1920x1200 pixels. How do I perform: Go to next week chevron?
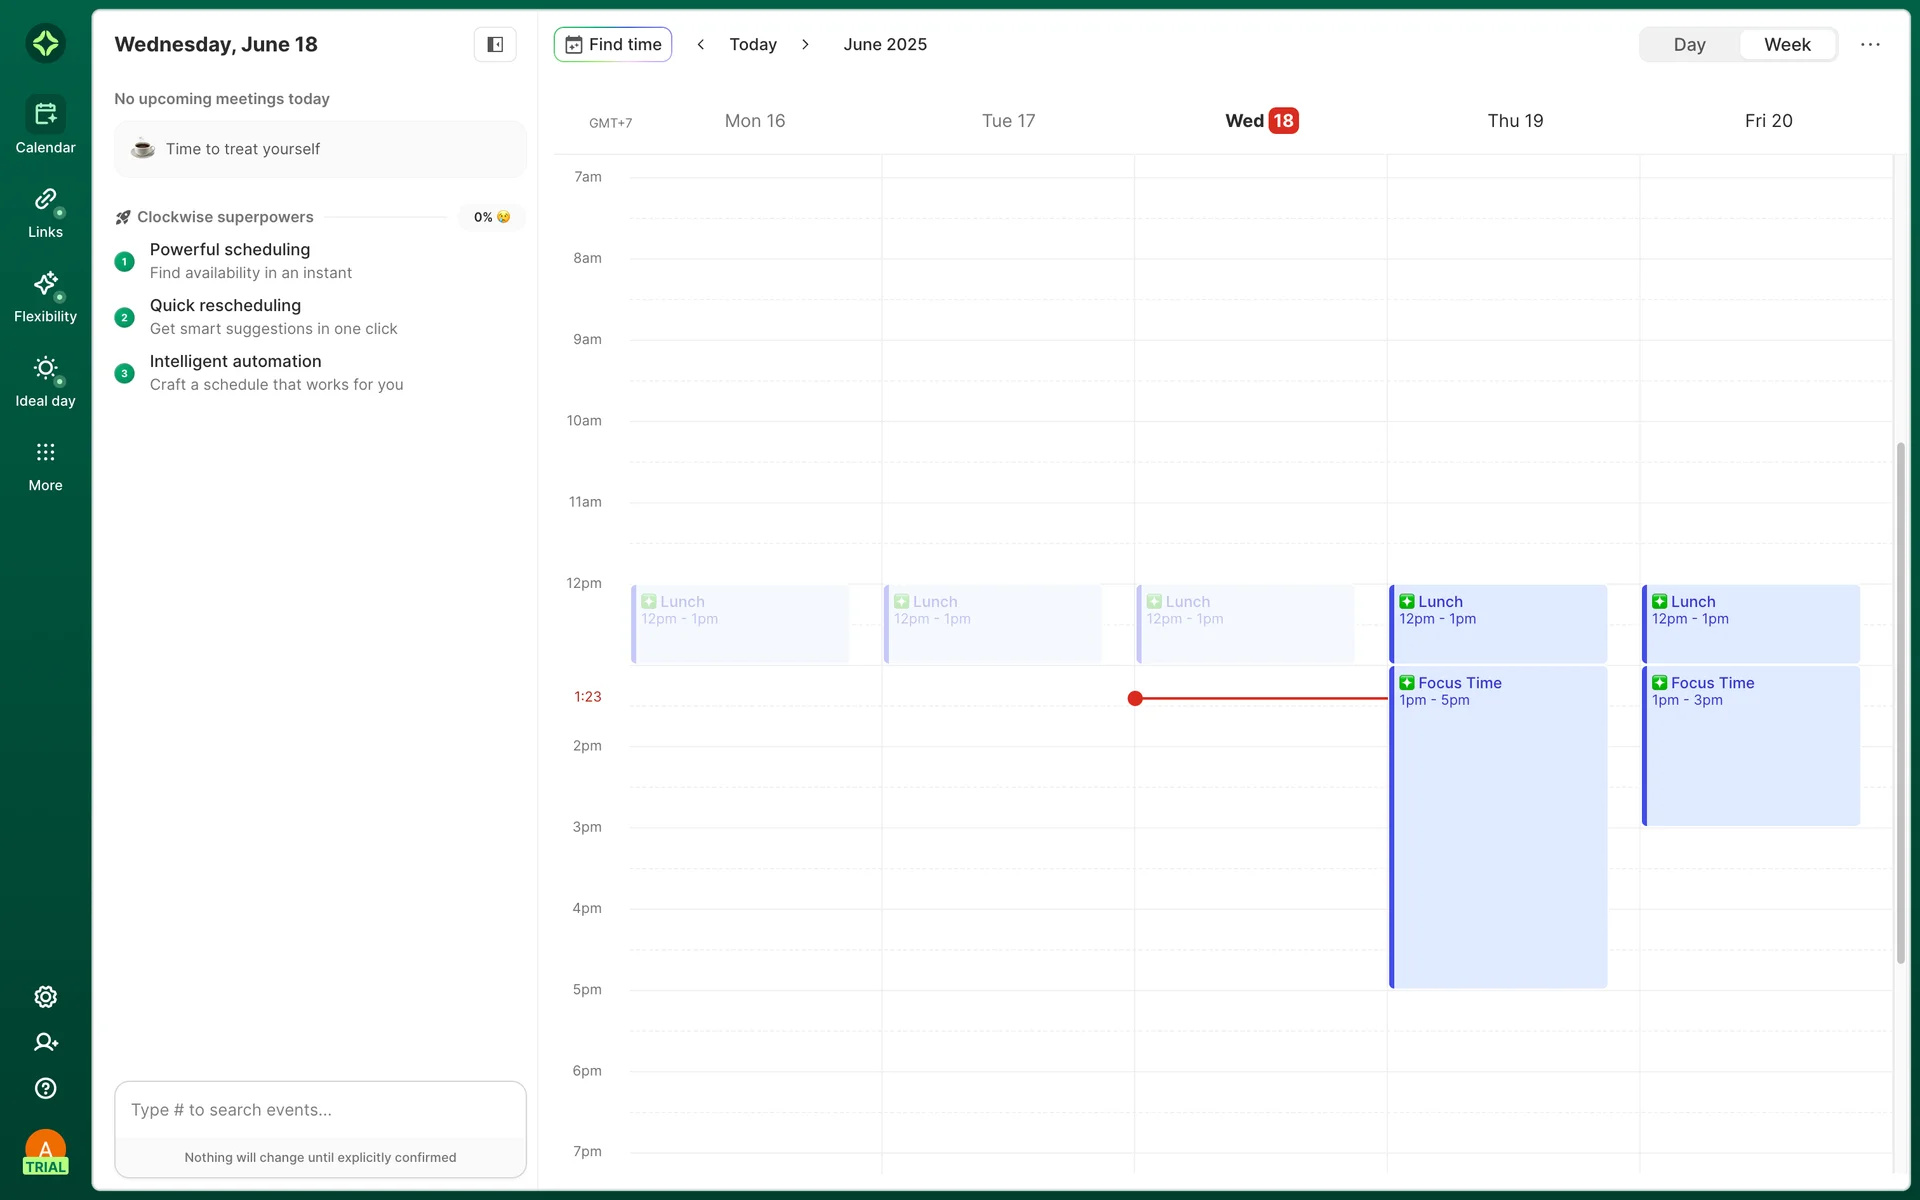click(805, 44)
